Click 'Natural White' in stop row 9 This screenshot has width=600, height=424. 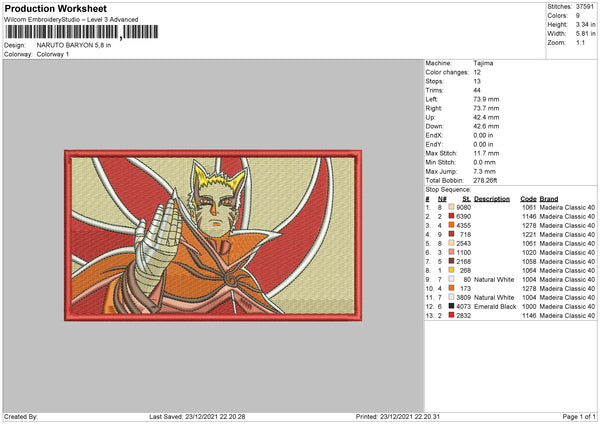[x=494, y=279]
